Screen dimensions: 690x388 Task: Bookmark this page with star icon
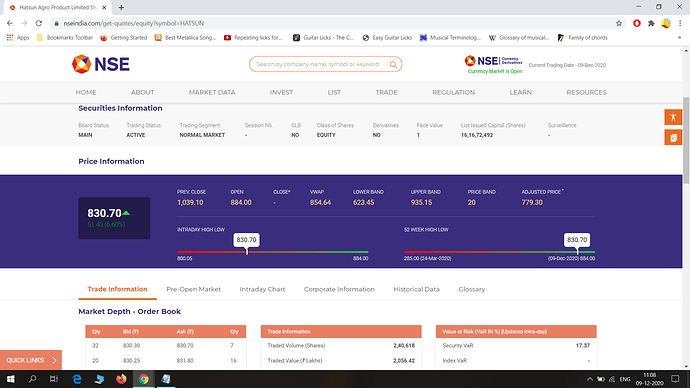[619, 23]
